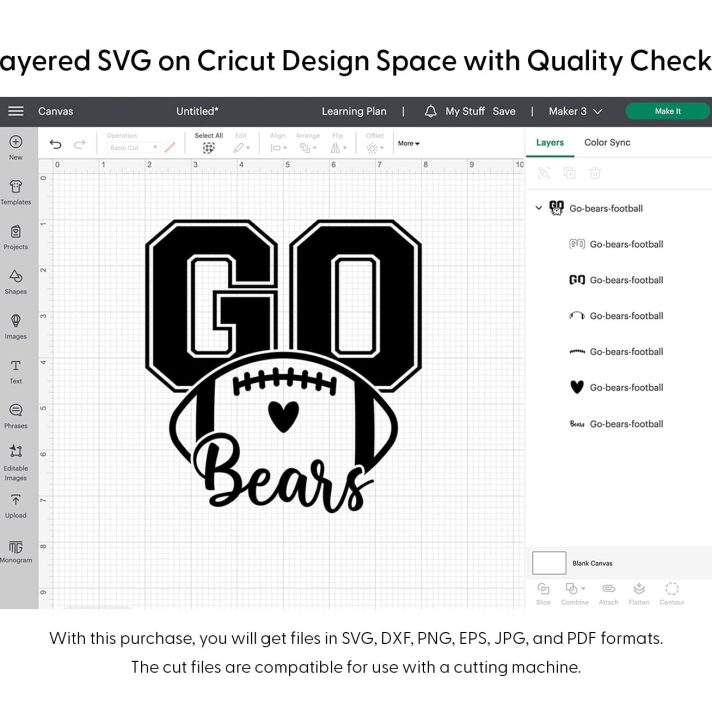Image resolution: width=712 pixels, height=712 pixels.
Task: Open the Phrases panel
Action: coord(15,416)
